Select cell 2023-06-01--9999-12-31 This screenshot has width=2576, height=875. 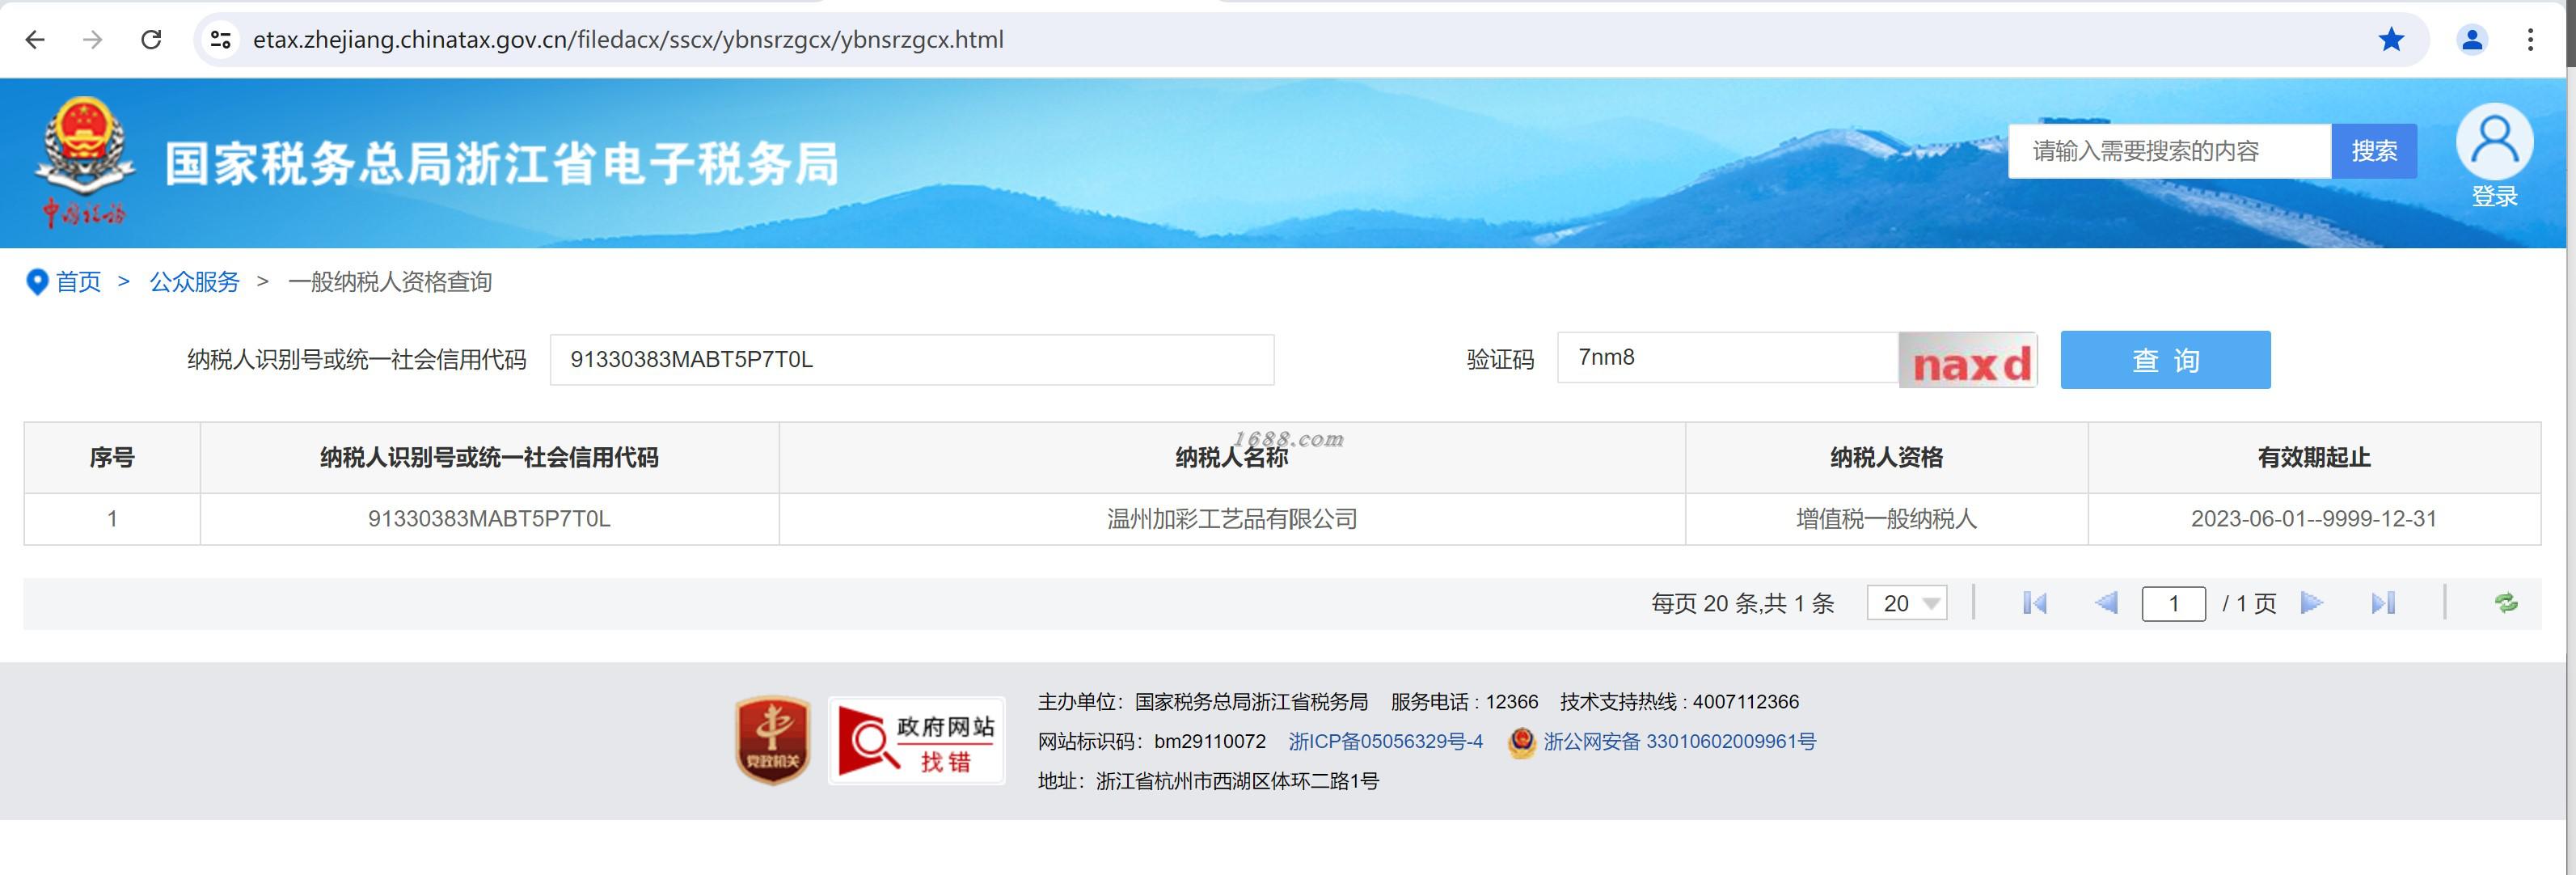coord(2314,519)
